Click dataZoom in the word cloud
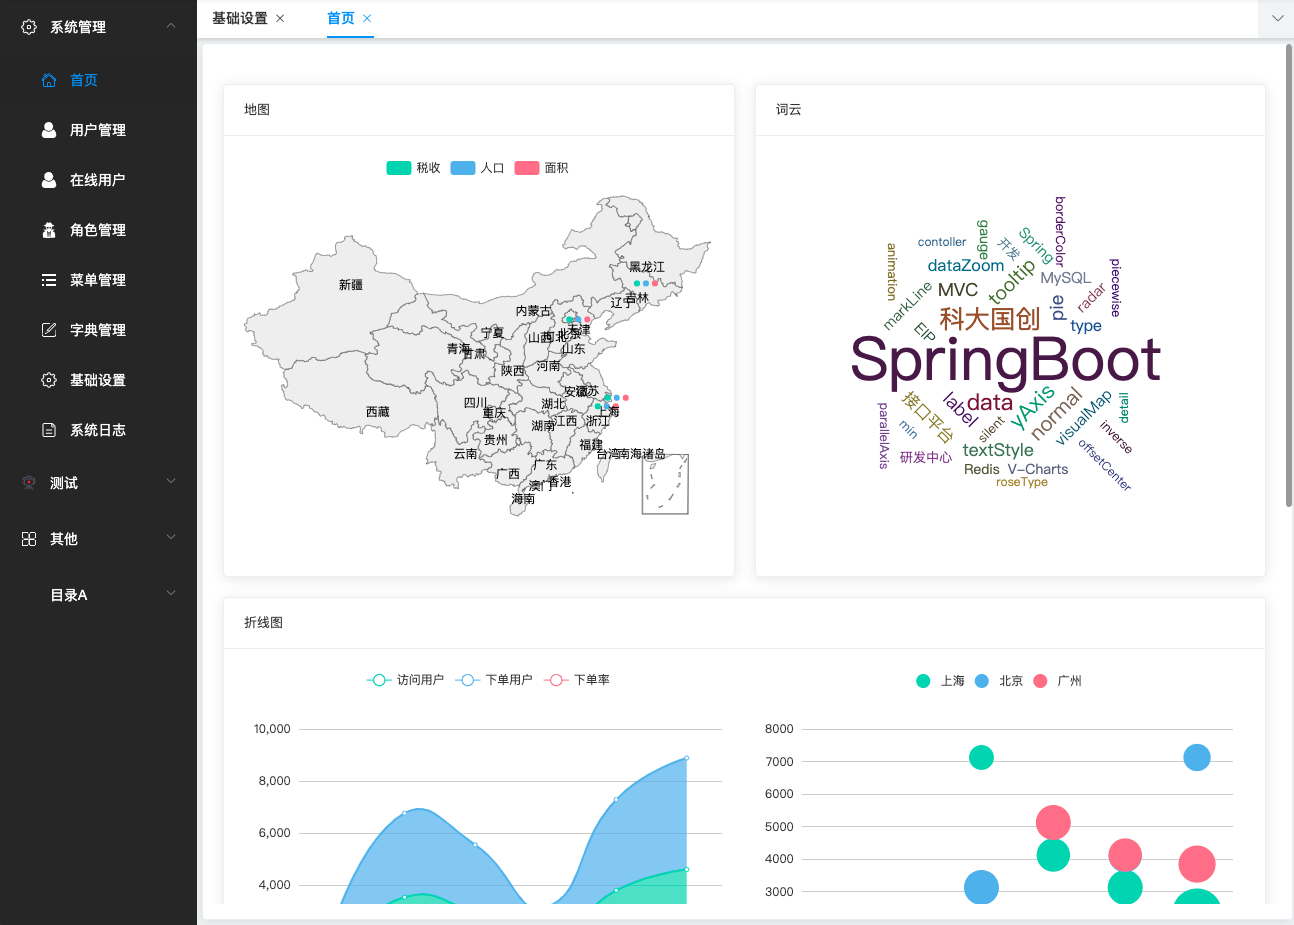1294x925 pixels. click(966, 265)
